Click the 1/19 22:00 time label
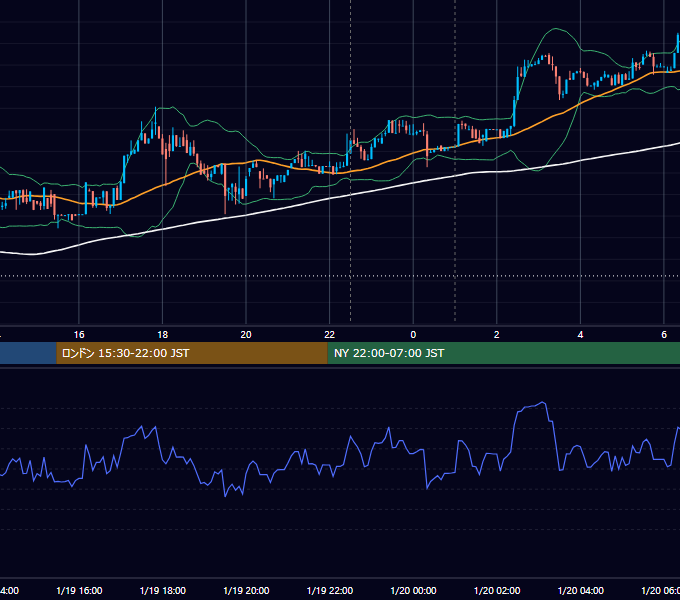The height and width of the screenshot is (600, 680). (330, 590)
